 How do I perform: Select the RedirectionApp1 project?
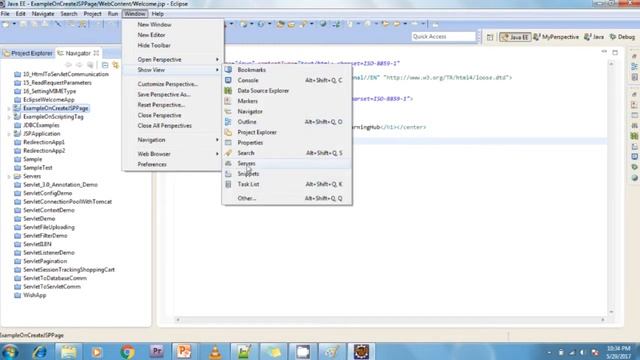pyautogui.click(x=44, y=142)
